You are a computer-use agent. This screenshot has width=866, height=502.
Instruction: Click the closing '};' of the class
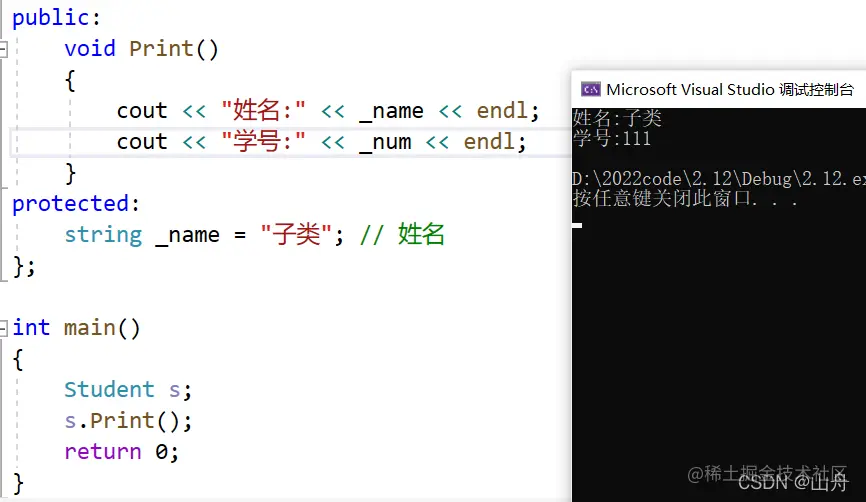tap(24, 266)
